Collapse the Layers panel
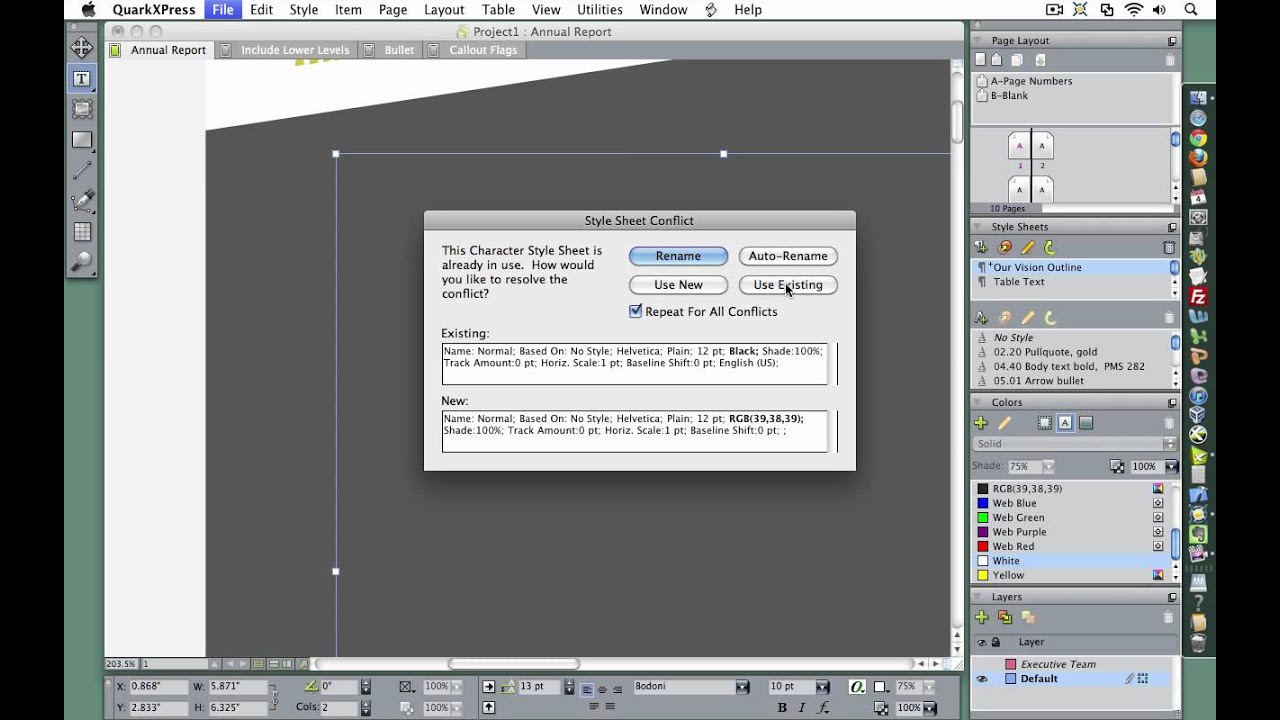This screenshot has width=1280, height=720. point(979,597)
